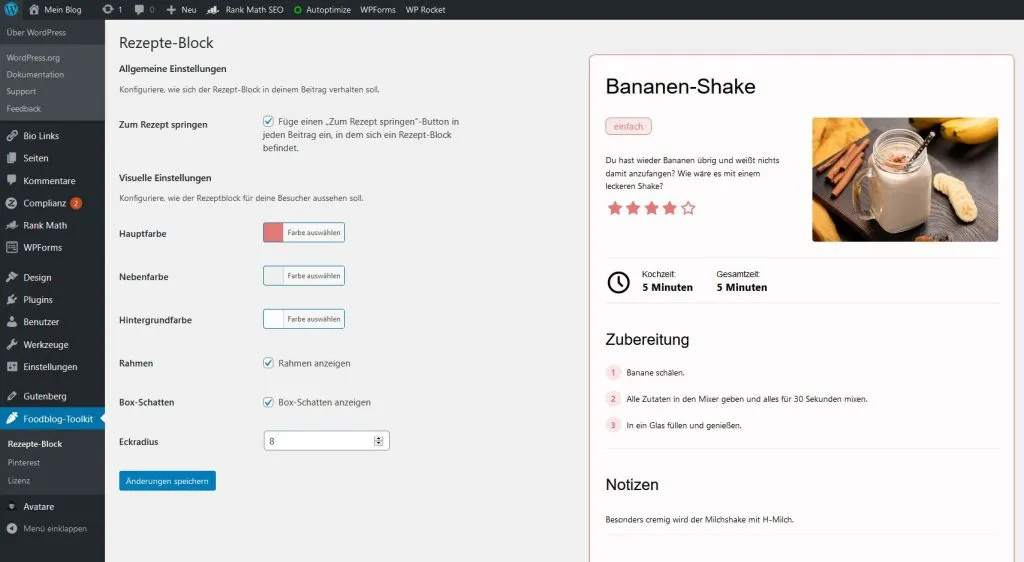Click the Design paintbrush icon in sidebar
Image resolution: width=1024 pixels, height=562 pixels.
tap(12, 277)
